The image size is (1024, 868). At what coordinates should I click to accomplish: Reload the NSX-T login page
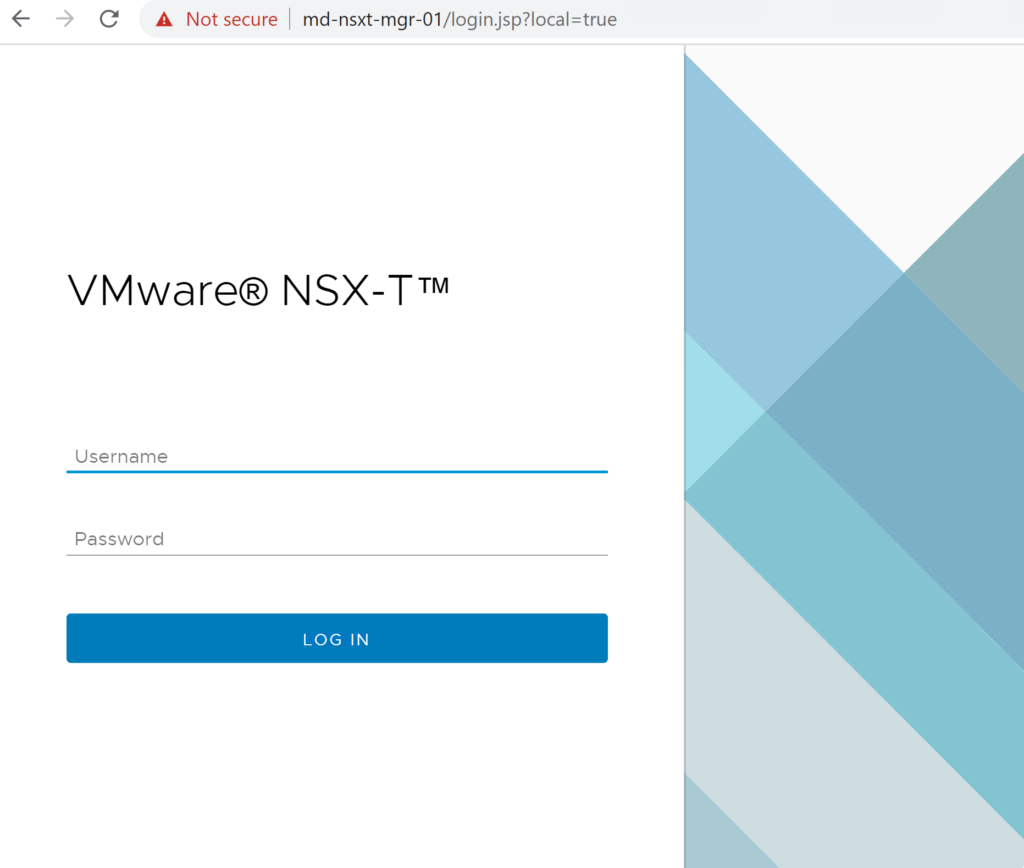tap(109, 19)
